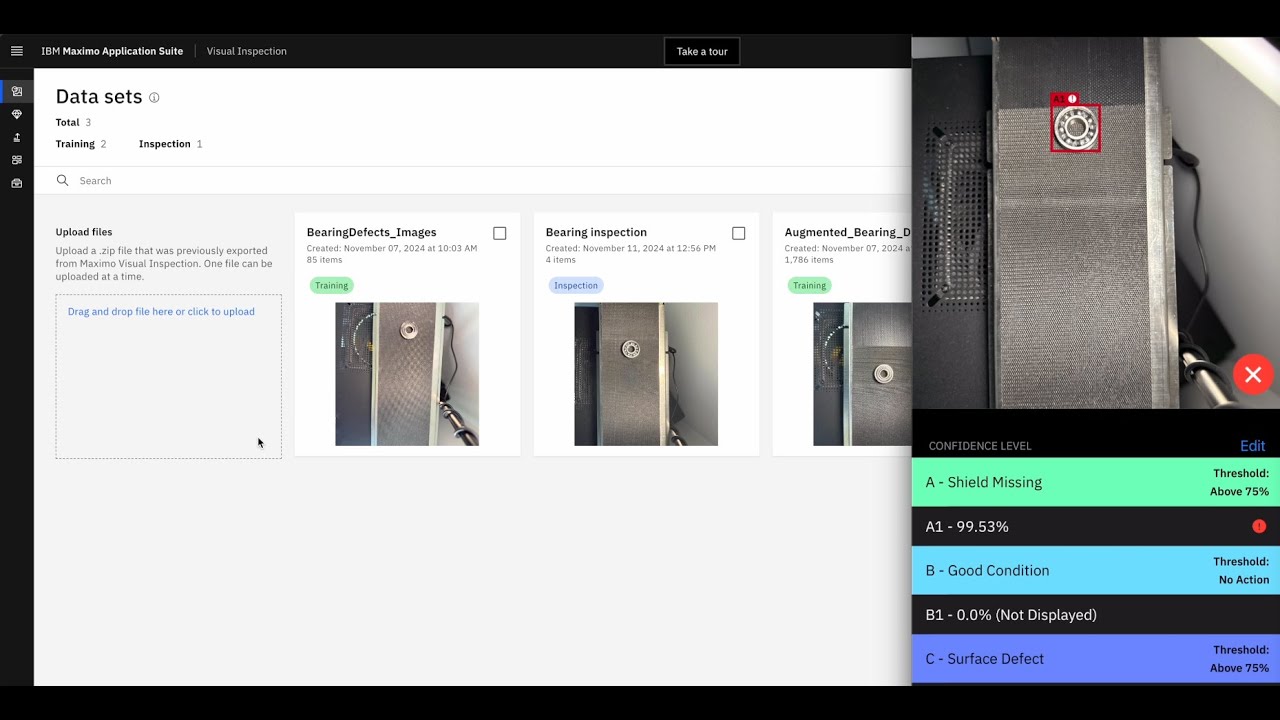Screen dimensions: 1280x720
Task: Open the BearingDefects_Images data set title
Action: 371,232
